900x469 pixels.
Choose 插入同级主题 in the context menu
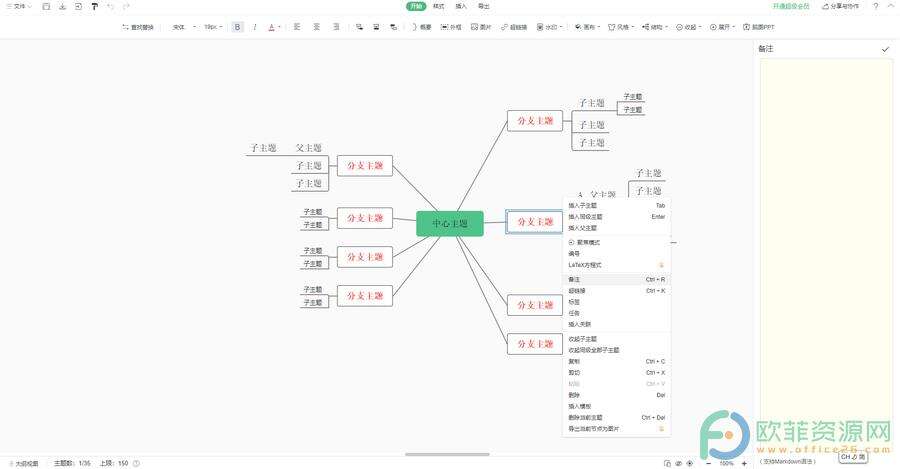click(x=616, y=217)
